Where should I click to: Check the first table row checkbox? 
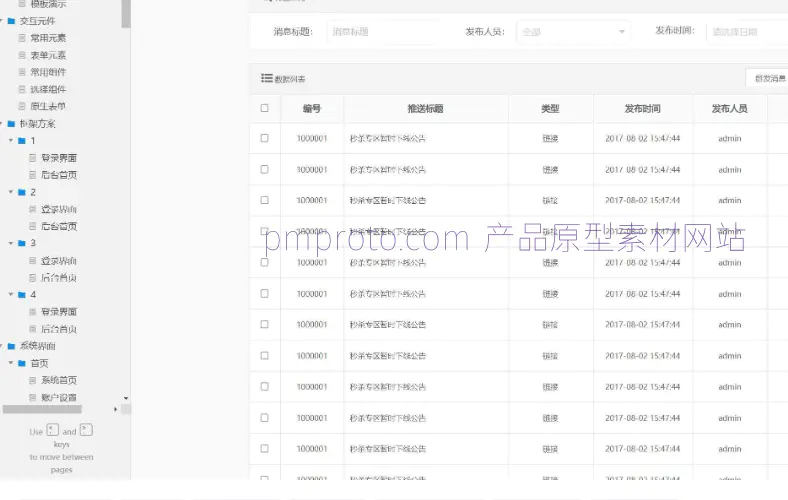click(x=264, y=139)
